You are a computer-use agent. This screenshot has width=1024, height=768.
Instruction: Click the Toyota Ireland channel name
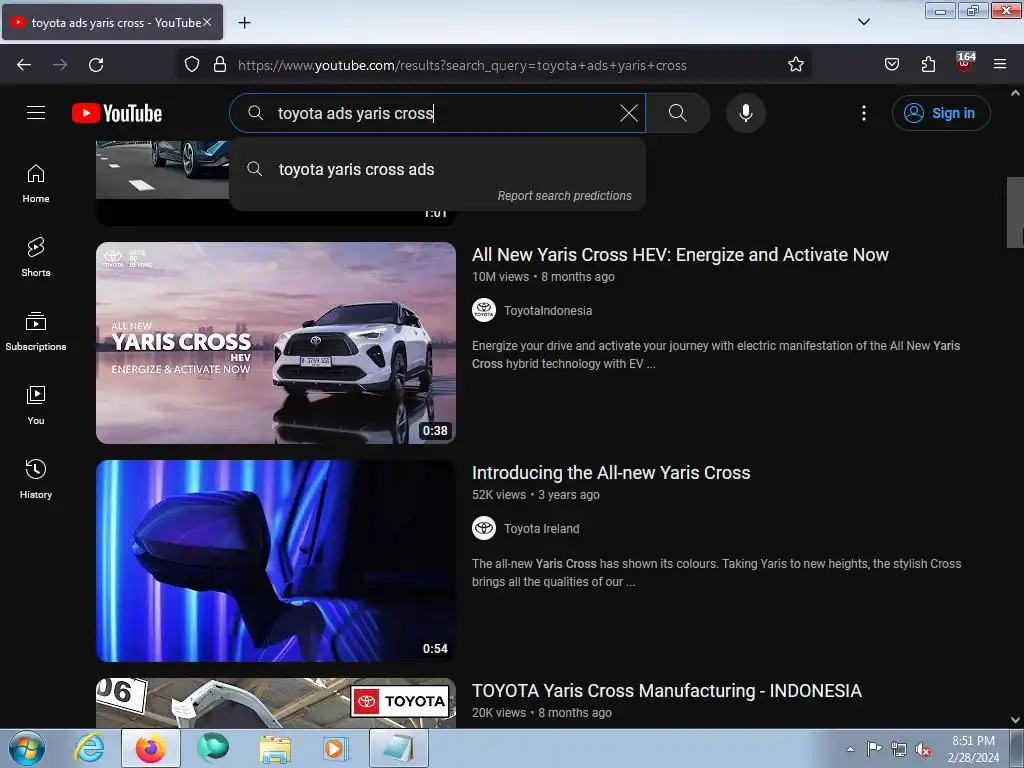541,529
